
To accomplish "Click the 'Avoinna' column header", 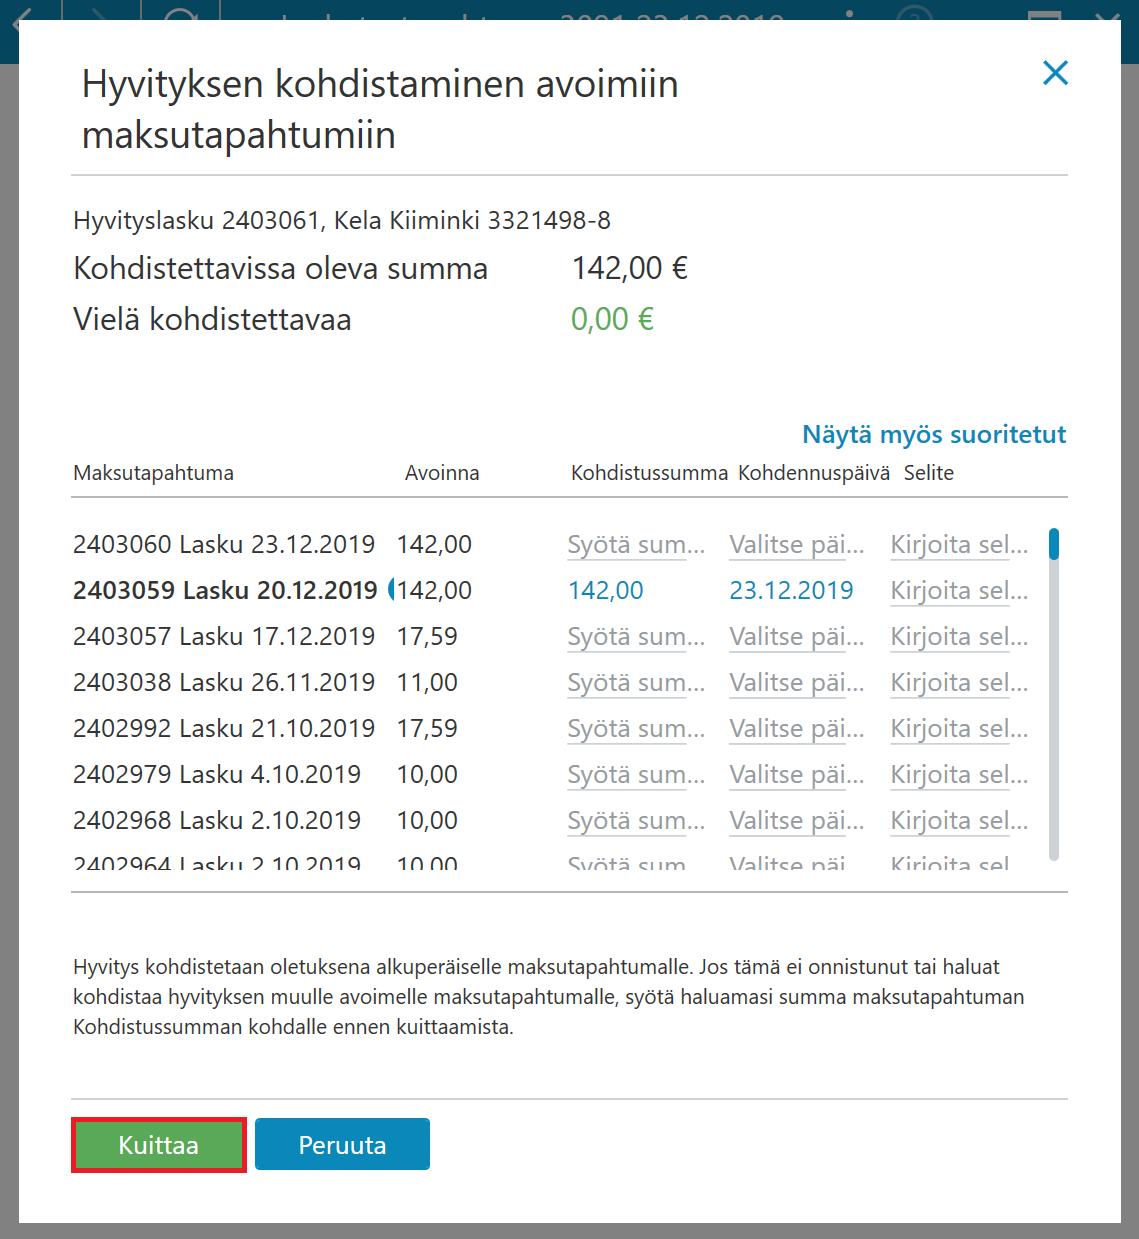I will pyautogui.click(x=442, y=473).
